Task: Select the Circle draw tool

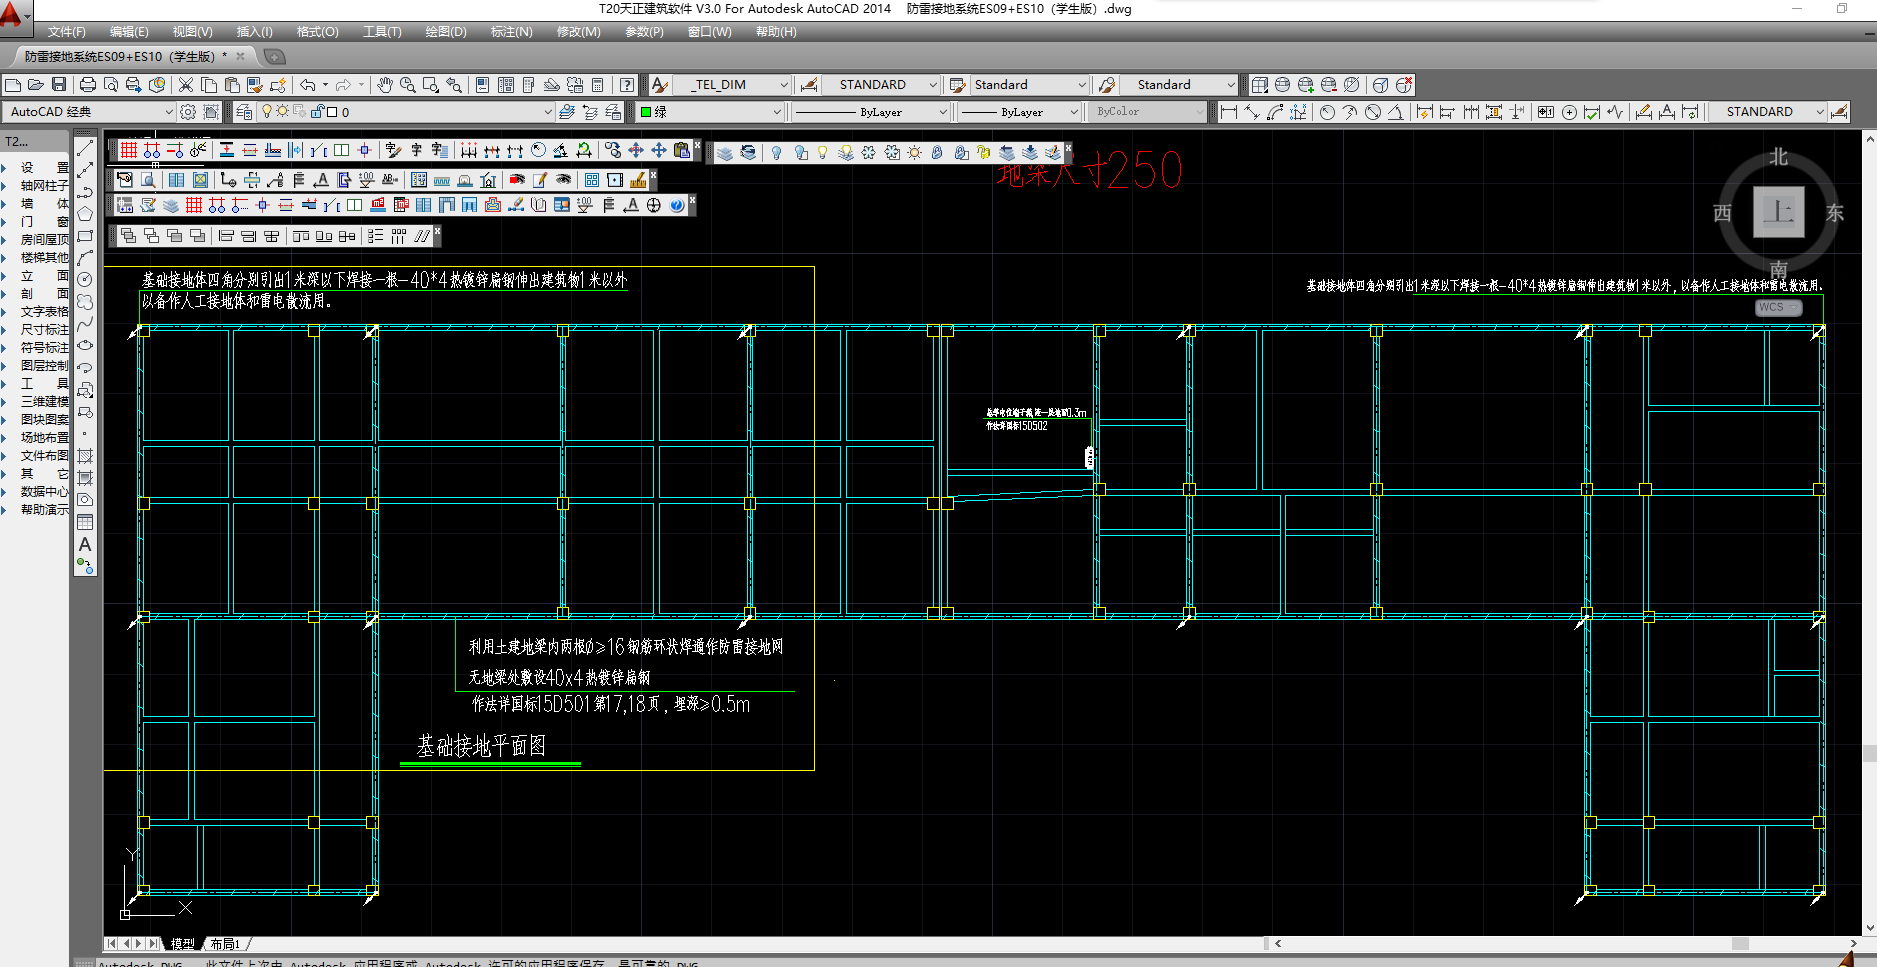Action: pyautogui.click(x=85, y=279)
